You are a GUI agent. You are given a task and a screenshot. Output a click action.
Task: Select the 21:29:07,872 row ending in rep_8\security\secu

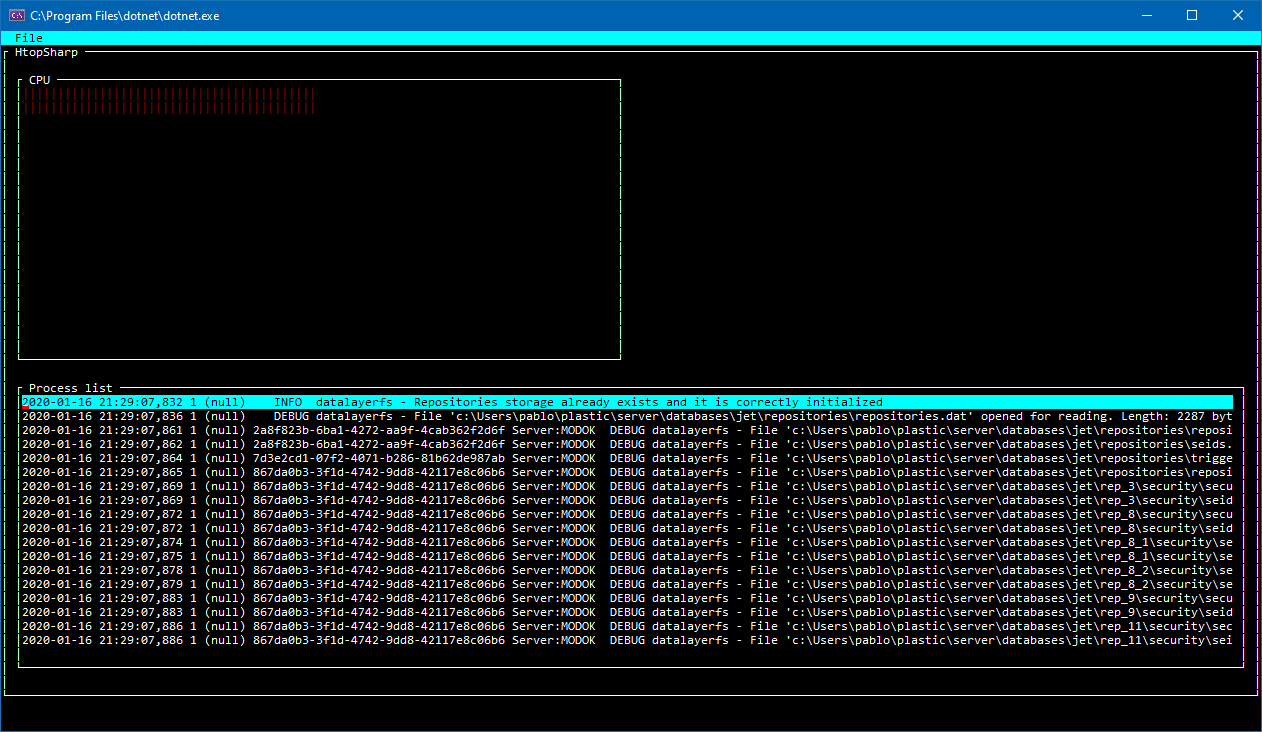point(627,514)
